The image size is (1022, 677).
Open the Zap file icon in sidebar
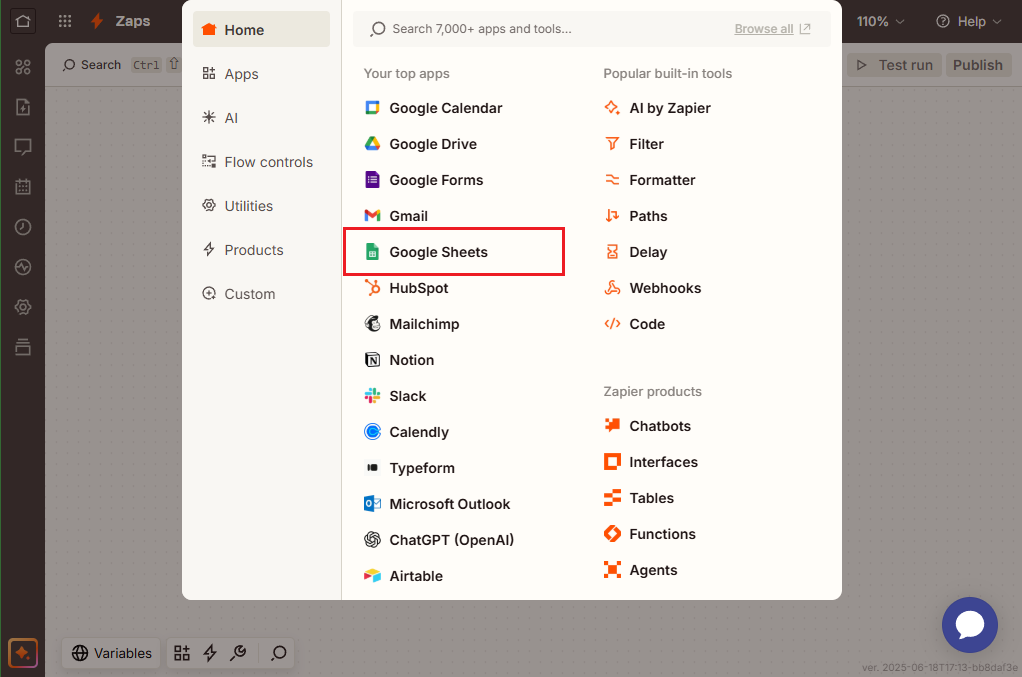(x=23, y=107)
